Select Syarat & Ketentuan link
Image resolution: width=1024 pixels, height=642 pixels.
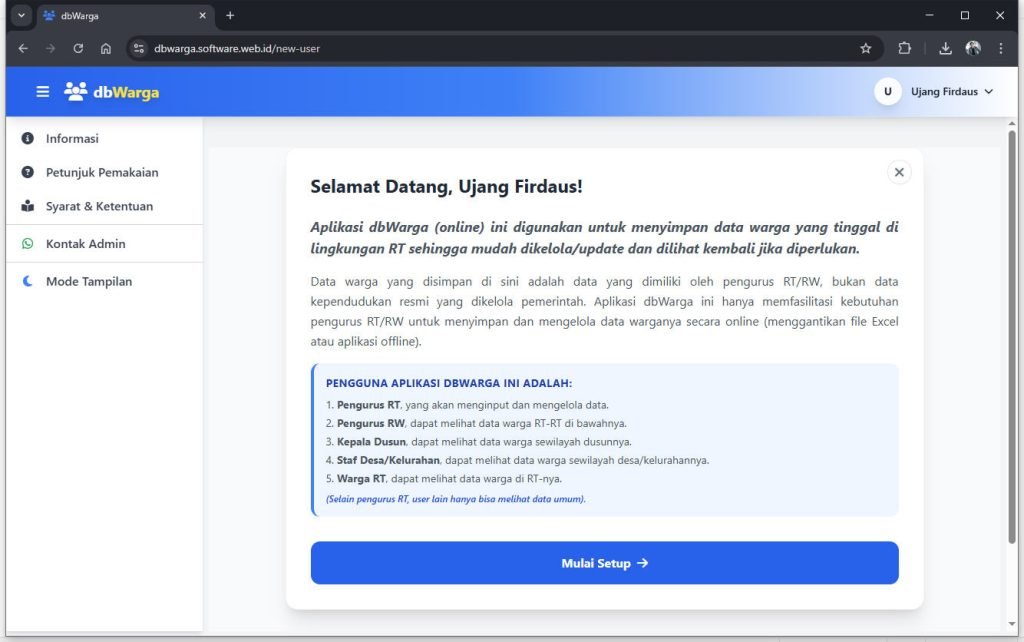click(99, 207)
